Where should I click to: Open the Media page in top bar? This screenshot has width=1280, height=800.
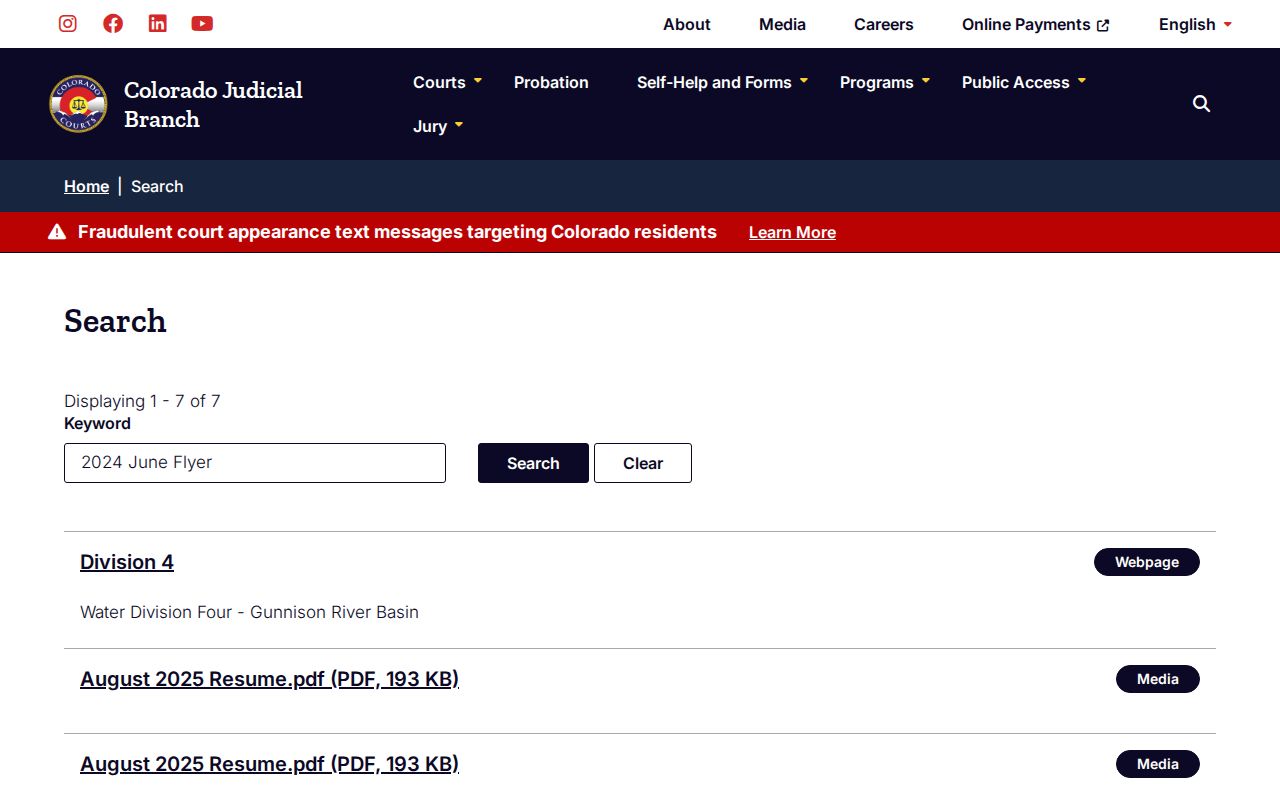tap(782, 24)
